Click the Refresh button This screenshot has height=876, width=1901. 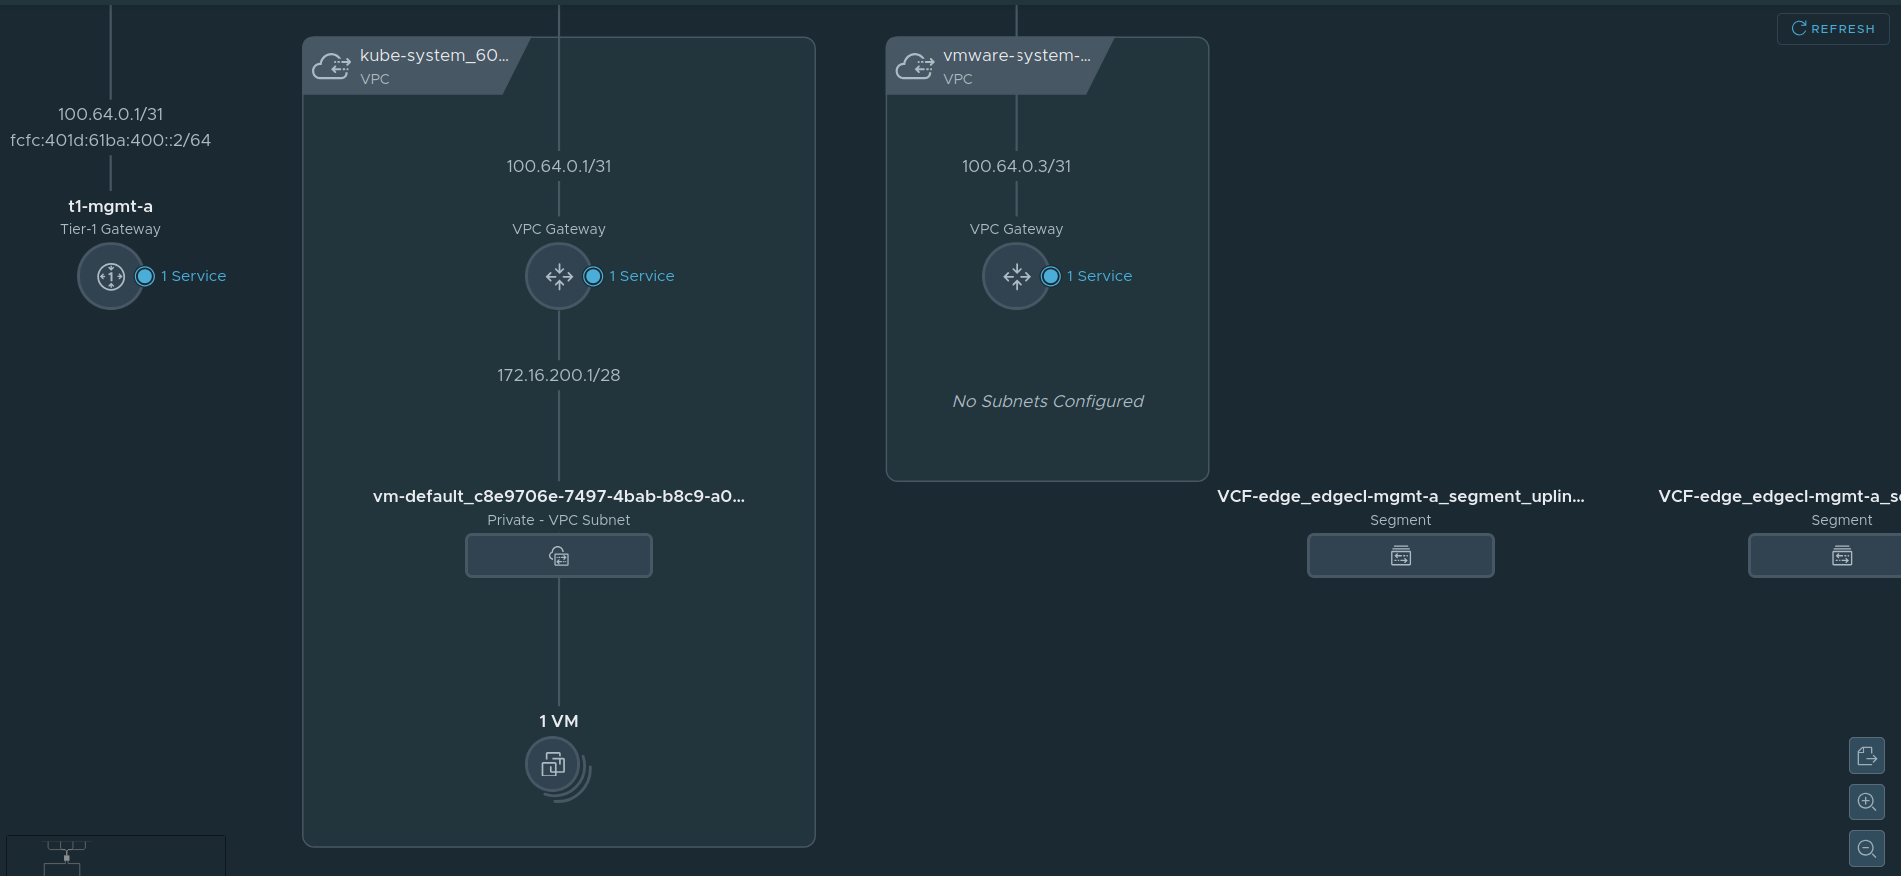point(1832,29)
